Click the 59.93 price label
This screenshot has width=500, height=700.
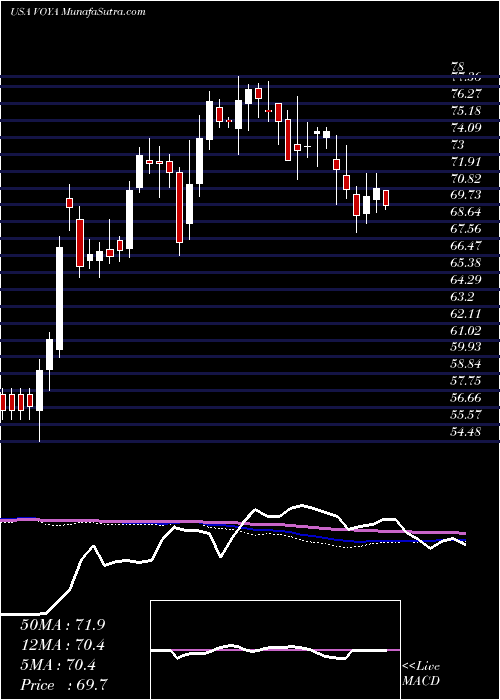466,347
